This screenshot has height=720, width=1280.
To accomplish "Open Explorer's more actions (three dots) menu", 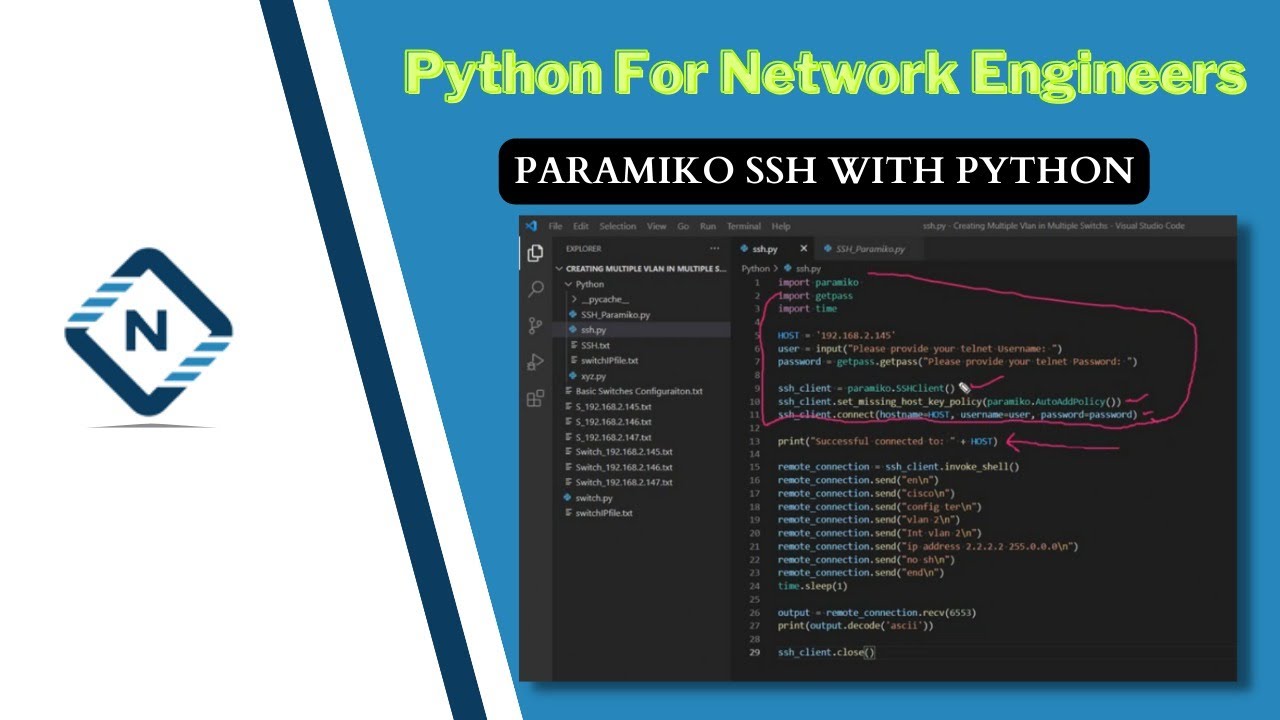I will 714,248.
